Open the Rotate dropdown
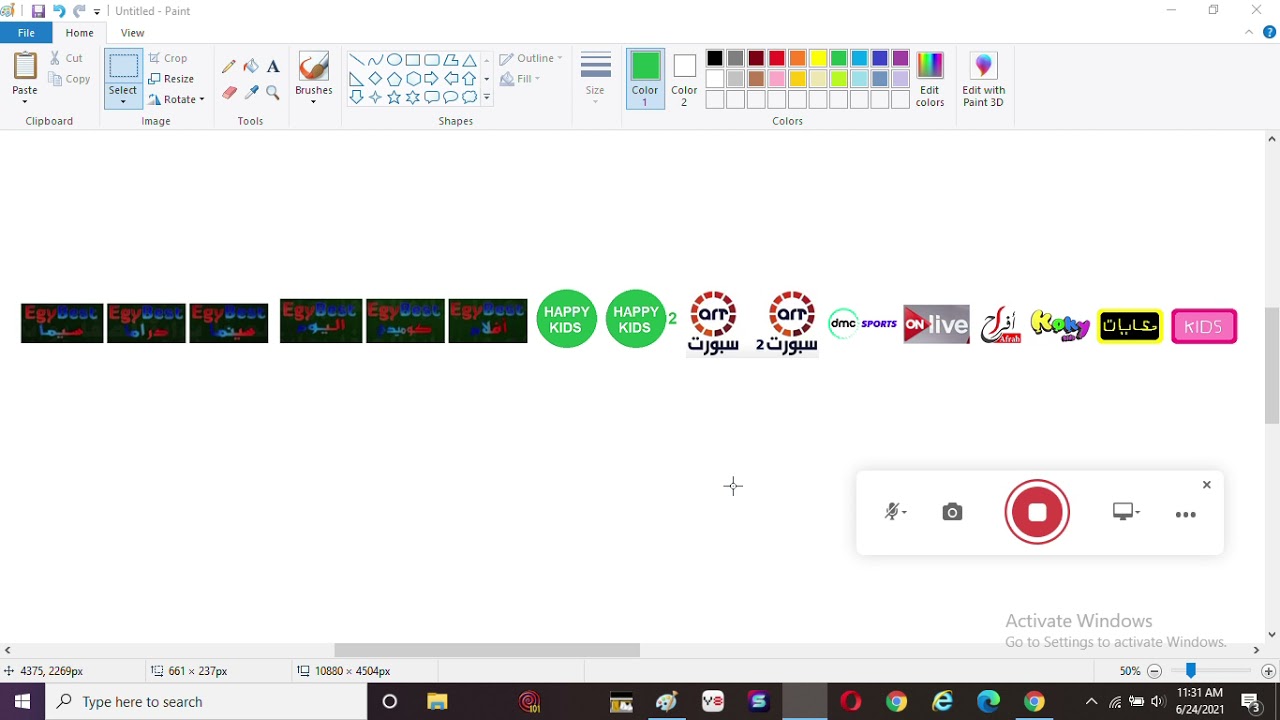 177,99
